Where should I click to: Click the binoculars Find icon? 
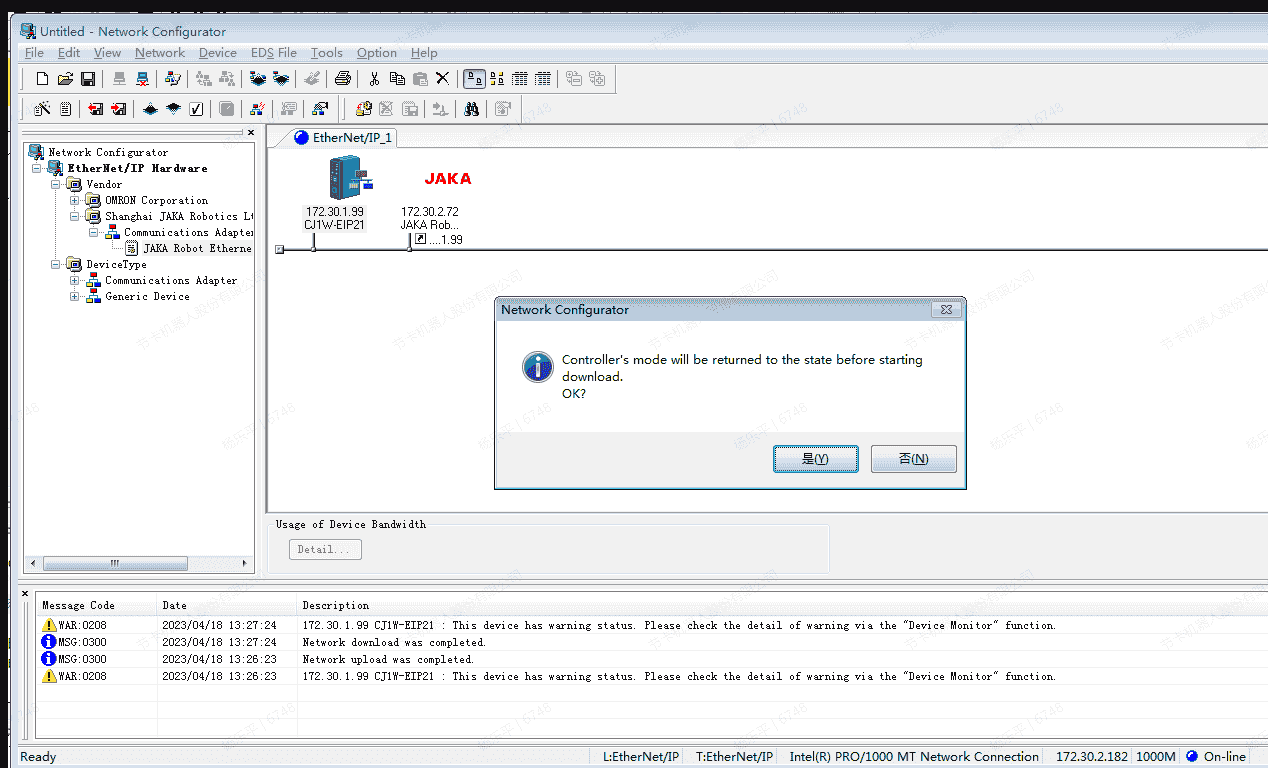[471, 109]
